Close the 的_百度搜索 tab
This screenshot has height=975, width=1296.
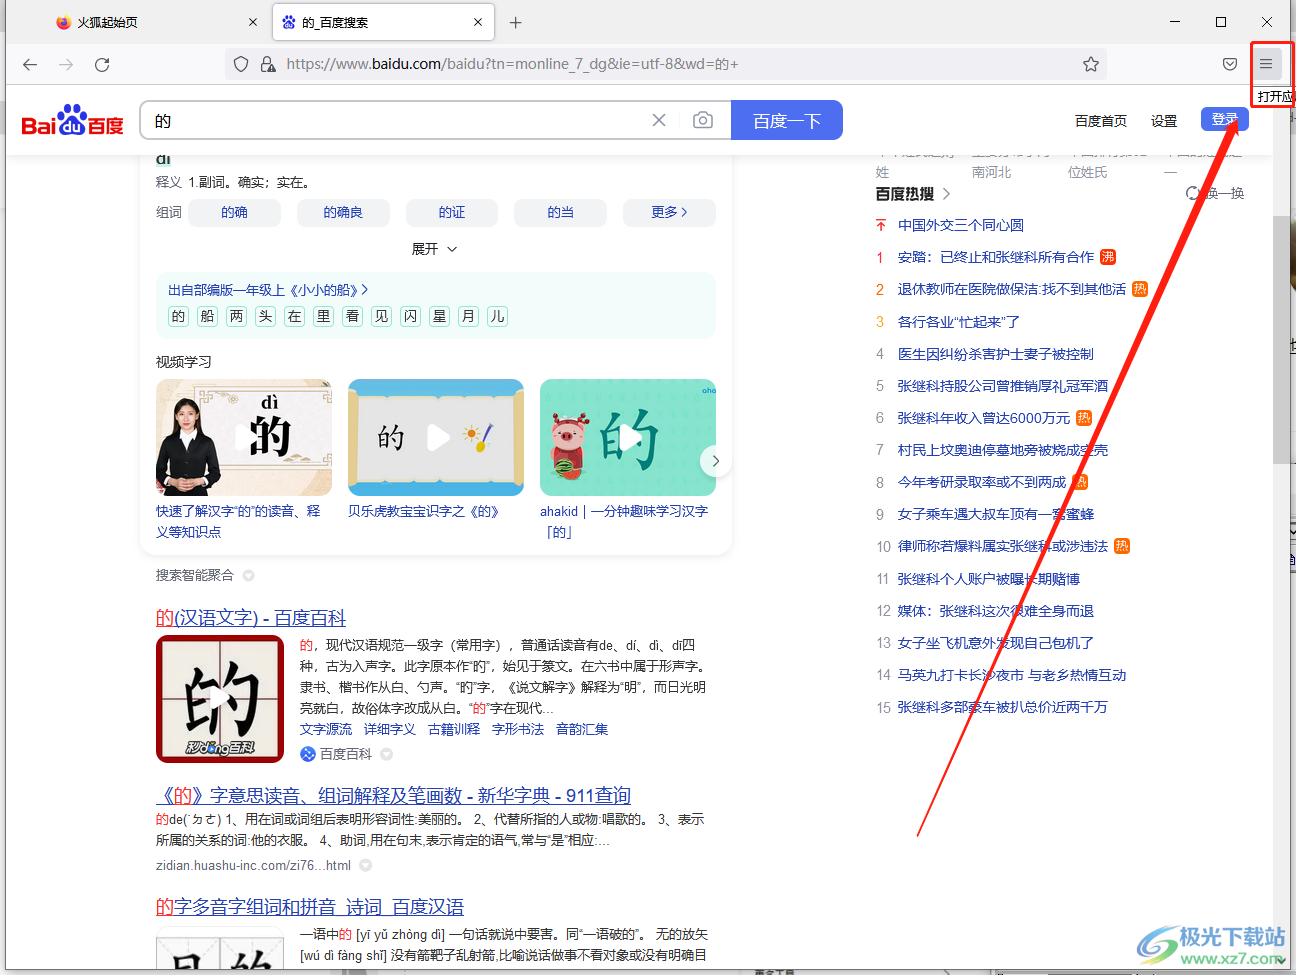(x=478, y=22)
